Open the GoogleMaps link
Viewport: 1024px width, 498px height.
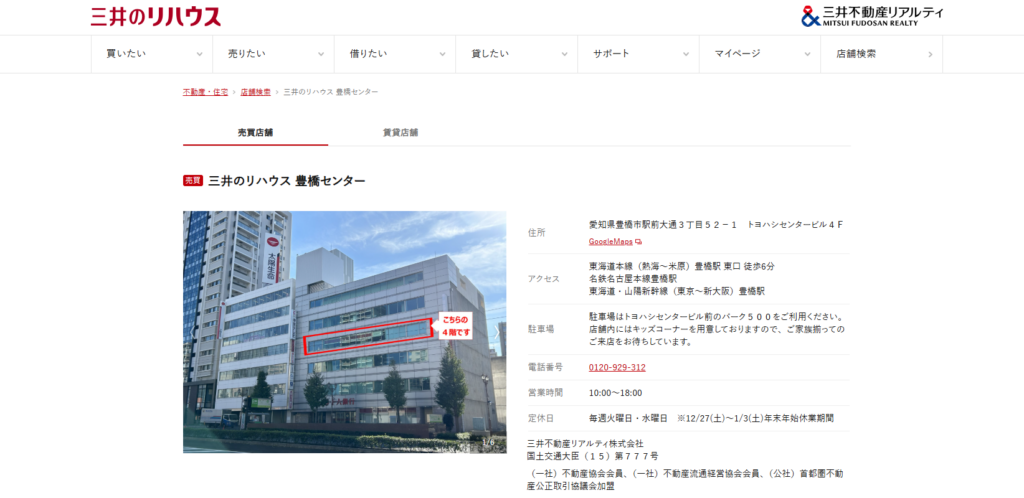pos(610,241)
